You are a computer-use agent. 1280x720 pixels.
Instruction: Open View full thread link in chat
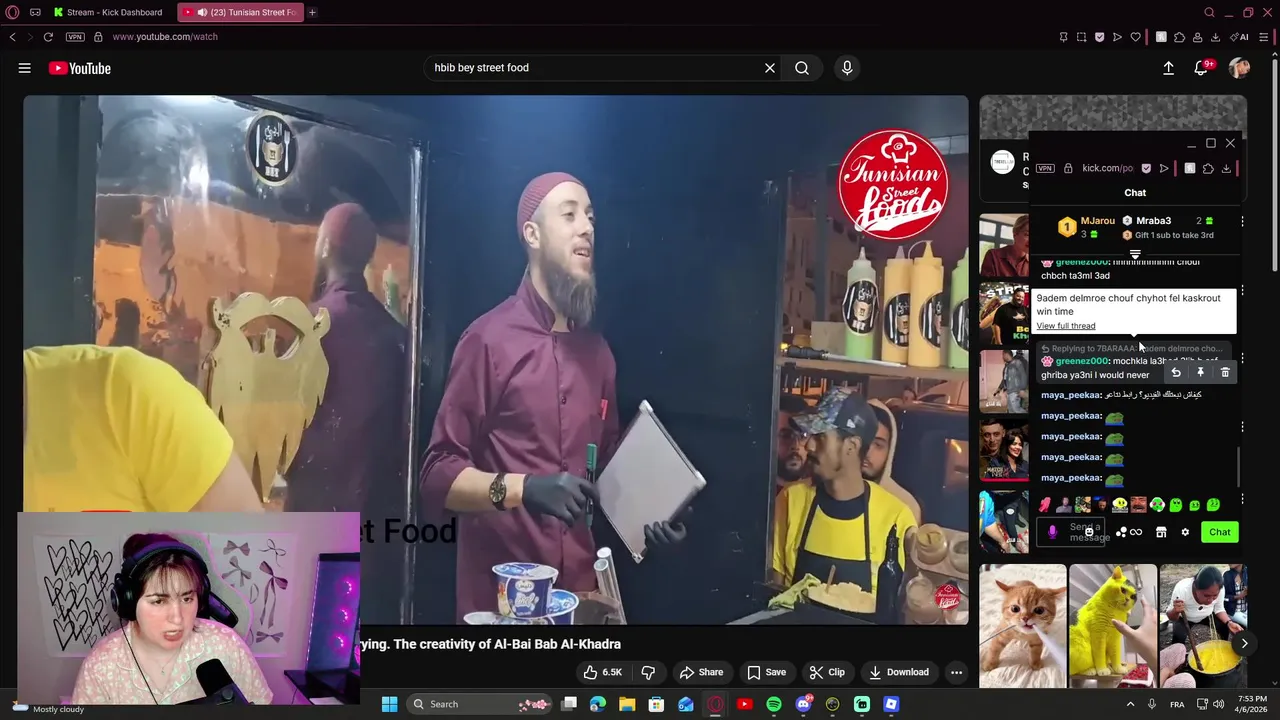point(1065,326)
